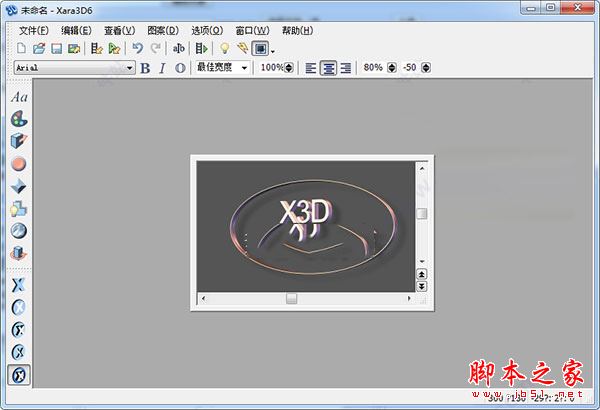Select the fourth X board style icon
The height and width of the screenshot is (410, 600).
pyautogui.click(x=18, y=352)
